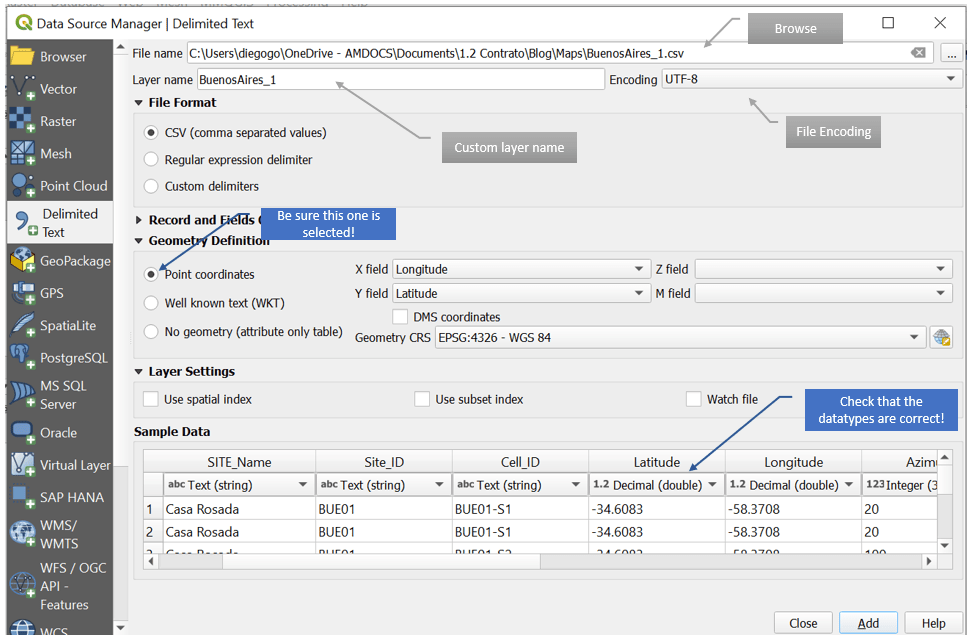
Task: Enable the DMS coordinates checkbox
Action: click(401, 317)
